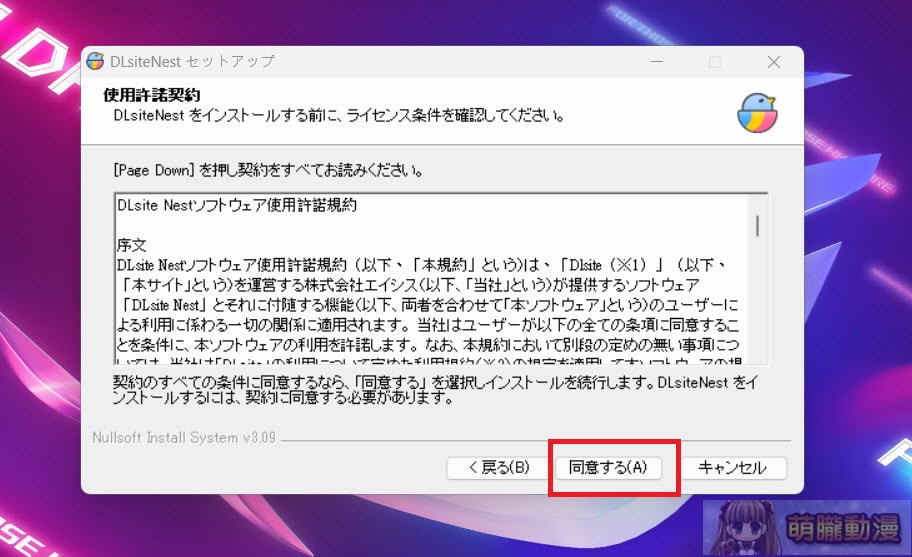Click the large DLsiteNest bird logo in header
This screenshot has height=557, width=912.
(x=757, y=113)
